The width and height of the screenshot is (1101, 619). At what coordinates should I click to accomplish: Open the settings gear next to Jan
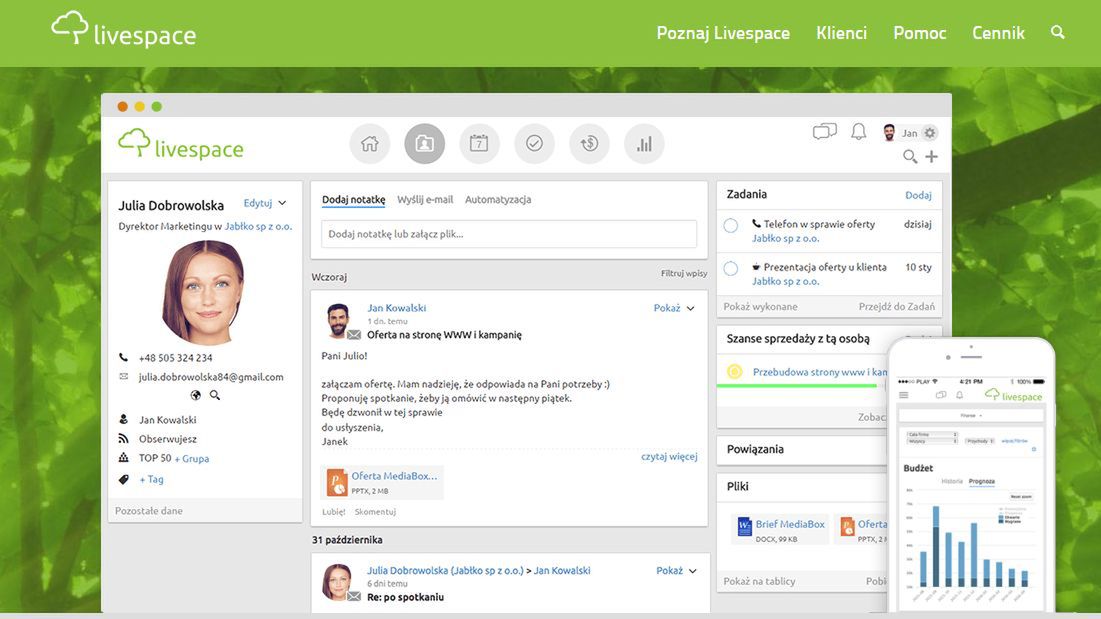pyautogui.click(x=928, y=132)
